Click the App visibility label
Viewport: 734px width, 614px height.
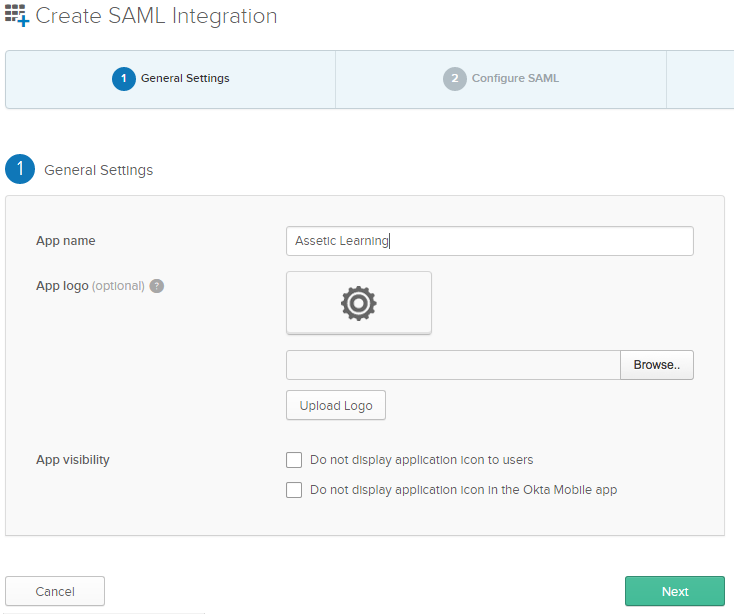point(73,460)
